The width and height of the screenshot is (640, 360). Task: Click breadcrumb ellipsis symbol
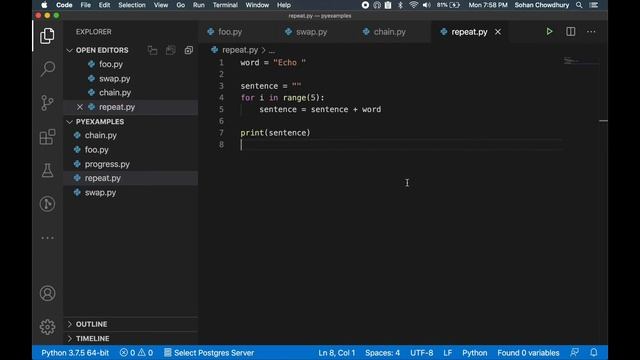[272, 50]
